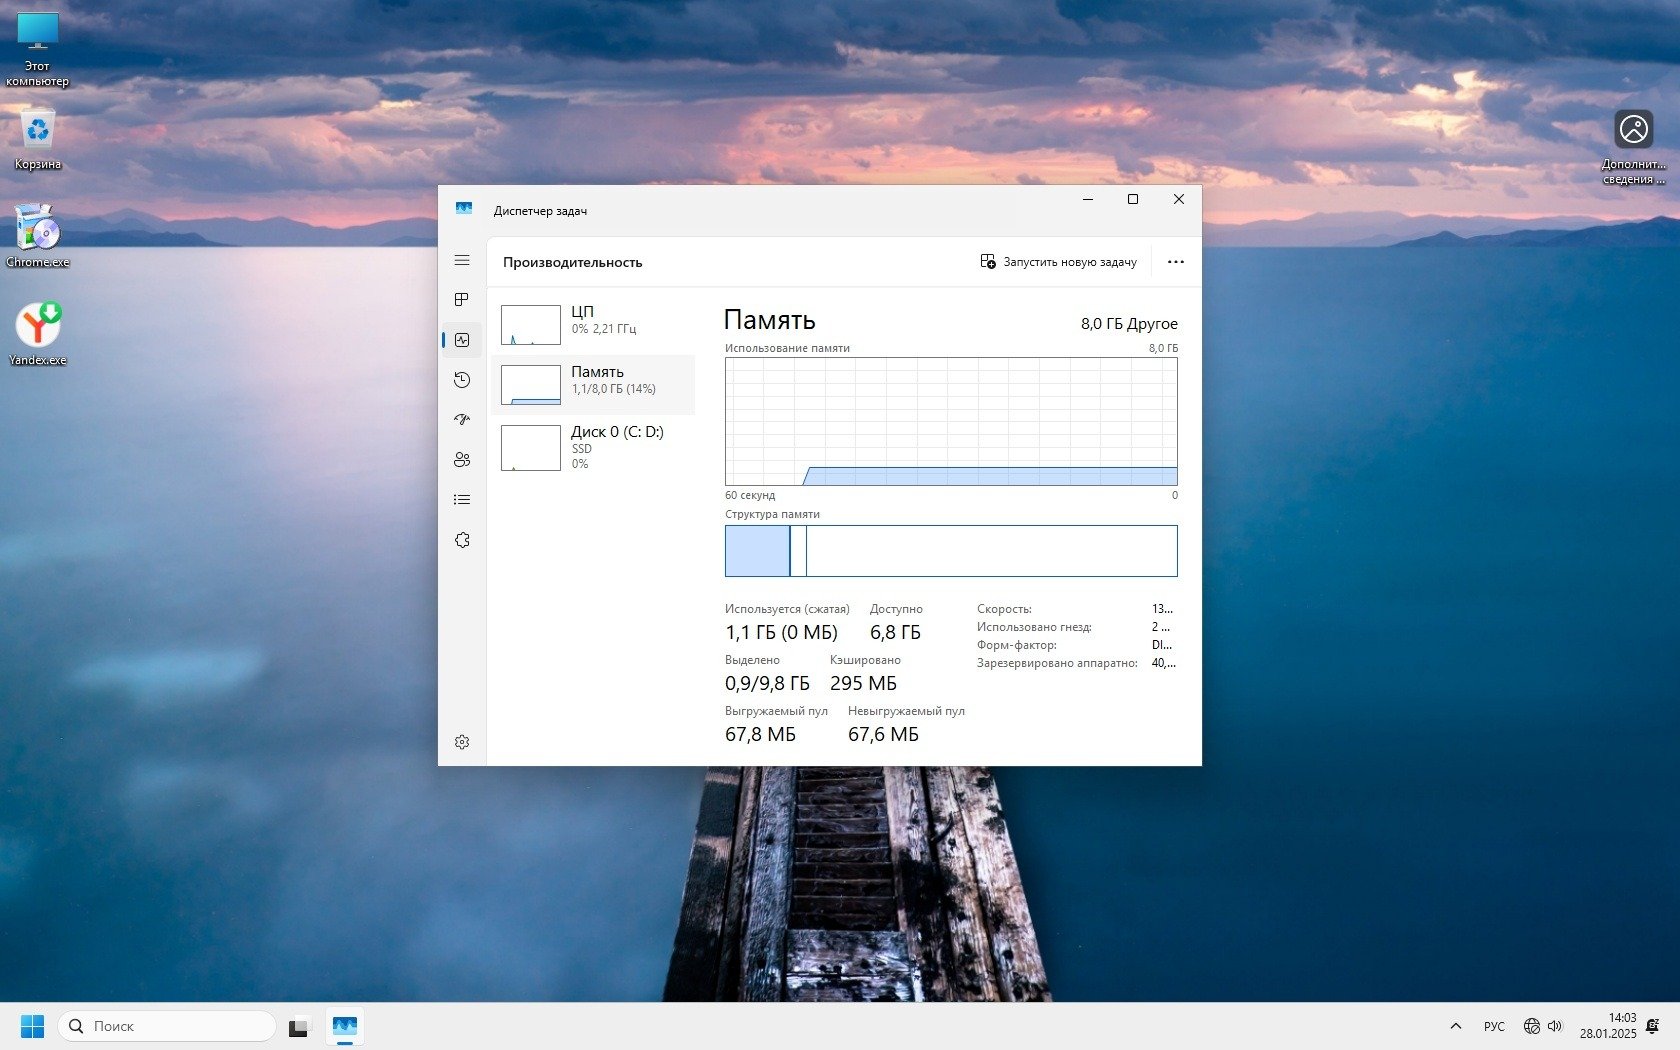Expand the hamburger navigation menu
1680x1050 pixels.
point(461,260)
